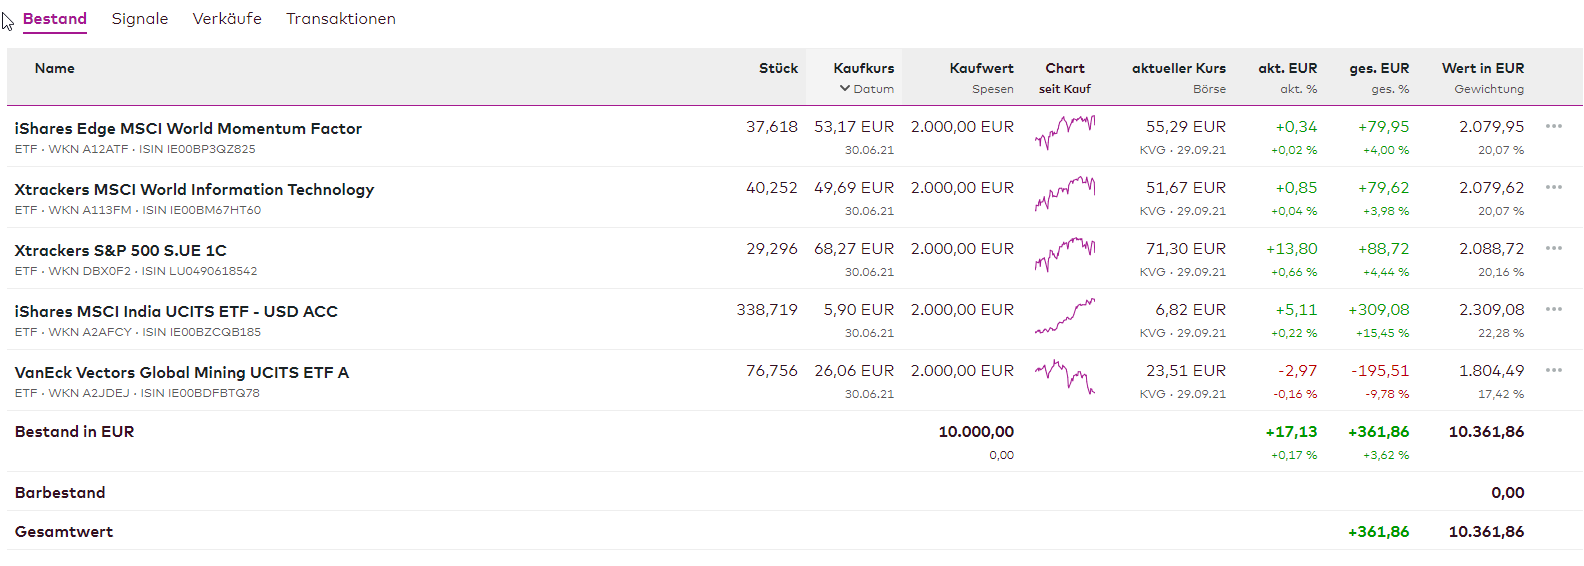The image size is (1584, 566).
Task: Open Xtrackers S&P 500 S.UE 1C link
Action: click(x=121, y=251)
